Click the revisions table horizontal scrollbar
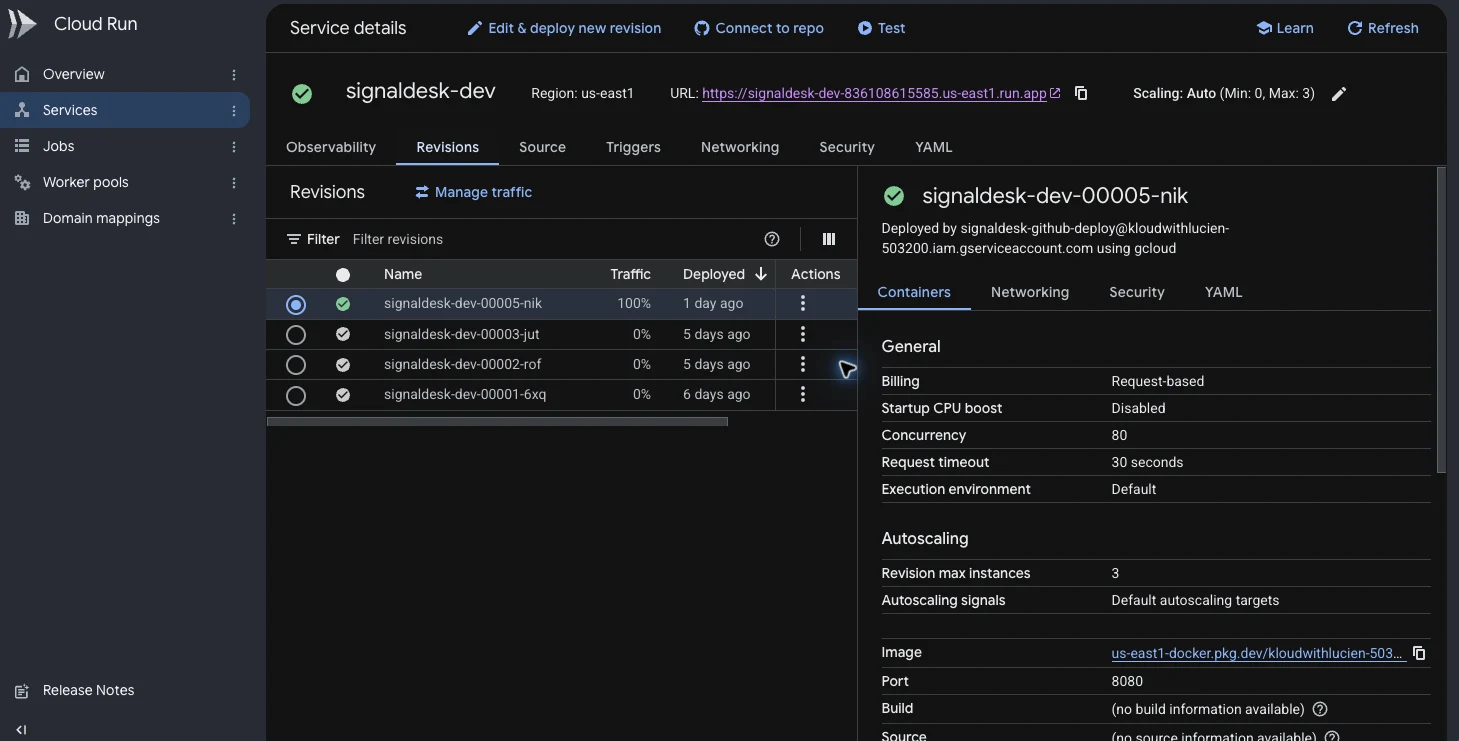This screenshot has height=741, width=1459. coord(497,422)
